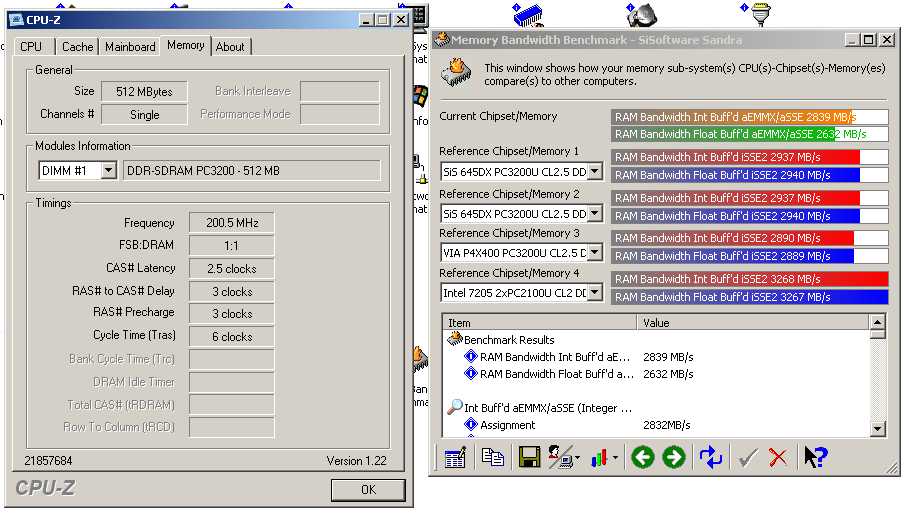Select Int Buff'd aEMMX/aSSE (Integer row

(656, 408)
